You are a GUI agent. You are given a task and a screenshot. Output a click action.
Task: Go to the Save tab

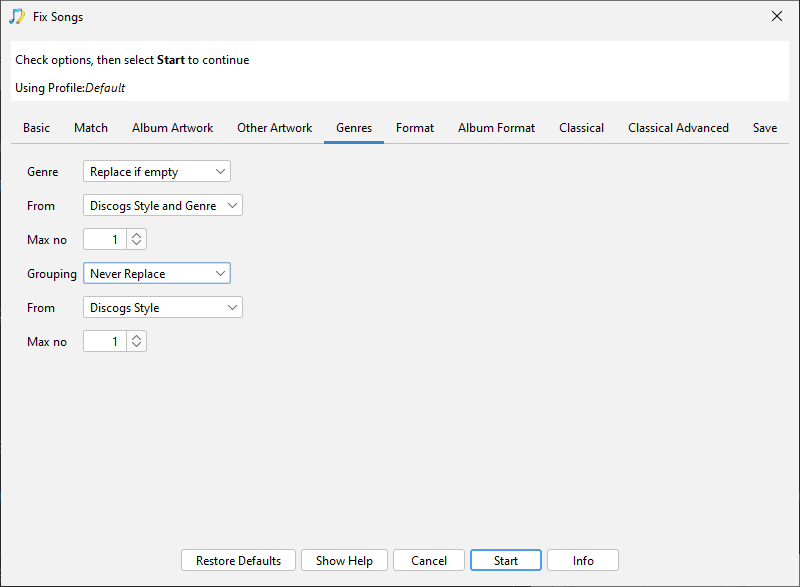click(765, 128)
